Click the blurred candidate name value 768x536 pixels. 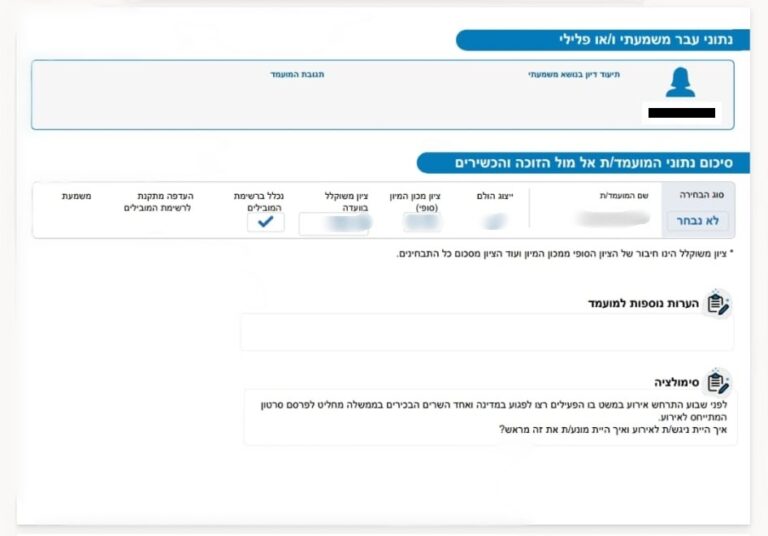[613, 219]
